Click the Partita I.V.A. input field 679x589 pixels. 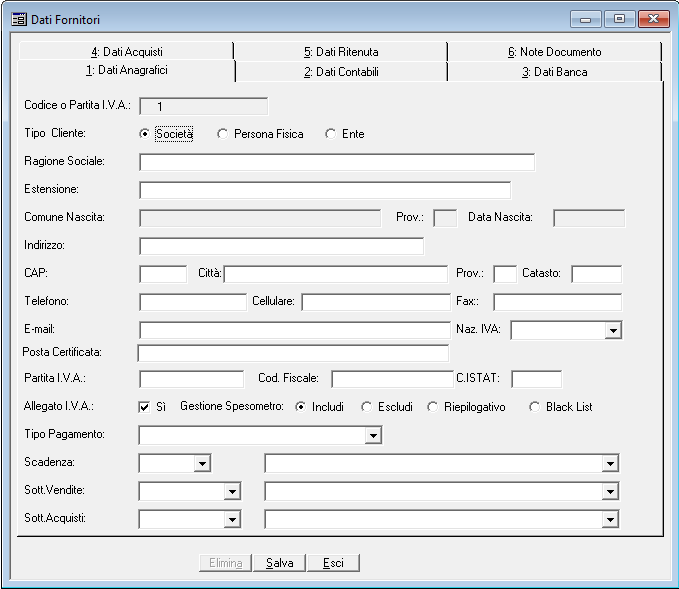point(191,379)
